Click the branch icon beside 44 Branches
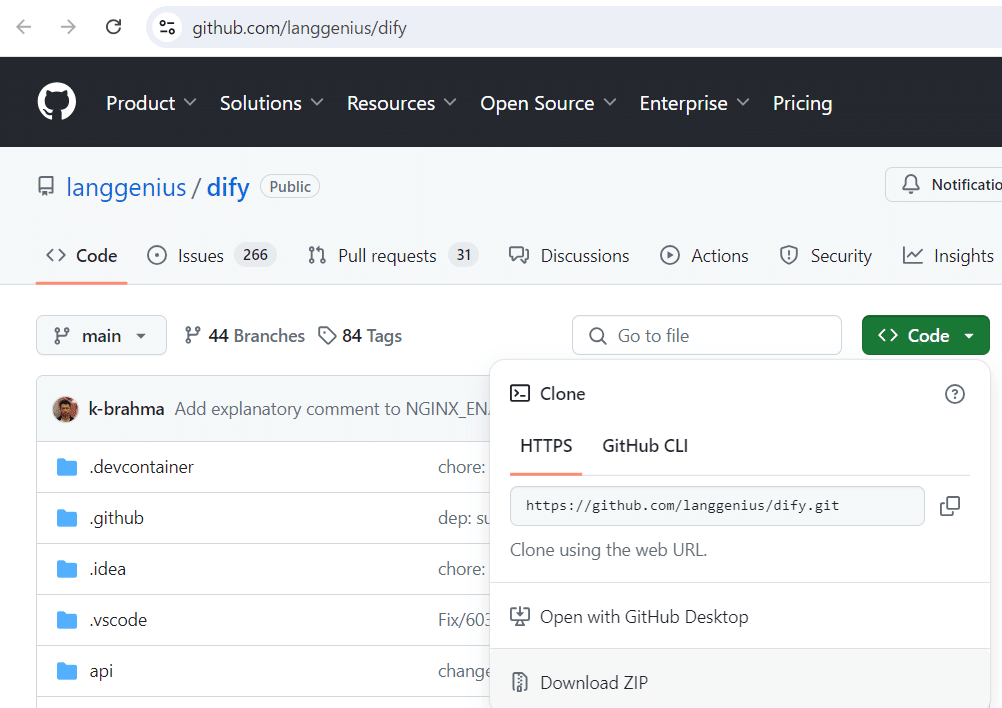The image size is (1002, 708). click(192, 335)
